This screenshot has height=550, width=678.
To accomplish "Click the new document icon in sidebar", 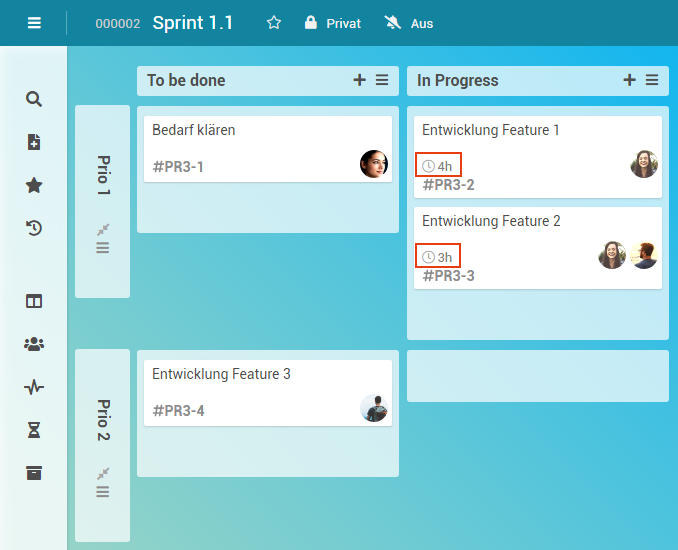I will [x=34, y=142].
